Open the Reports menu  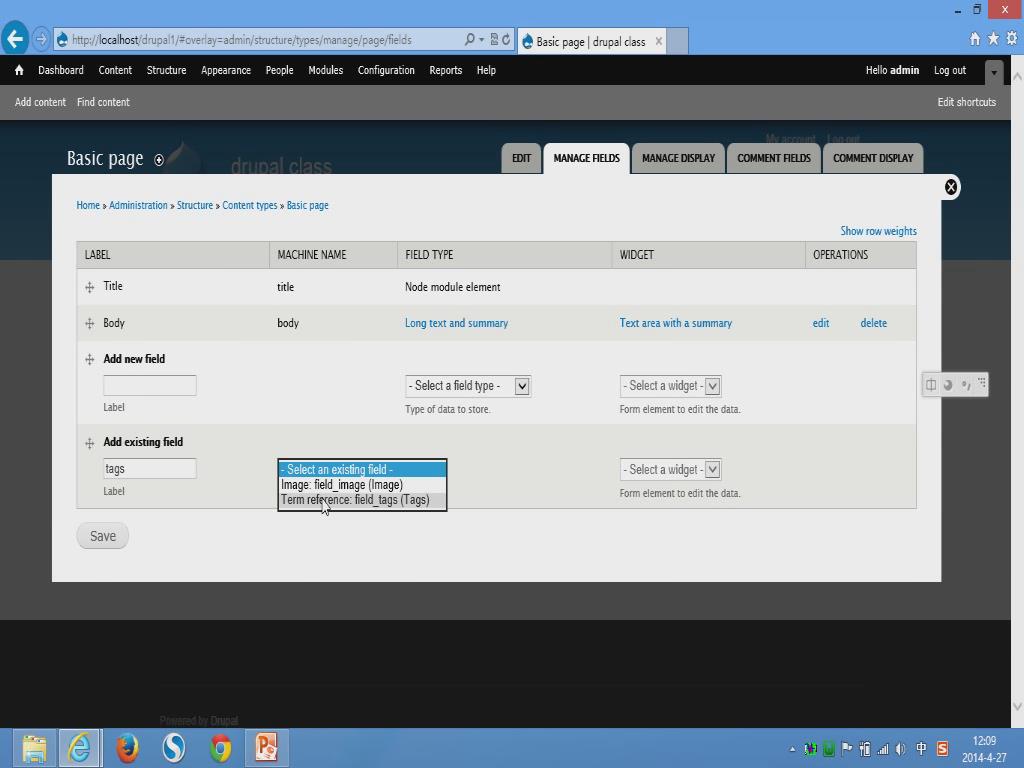coord(445,70)
